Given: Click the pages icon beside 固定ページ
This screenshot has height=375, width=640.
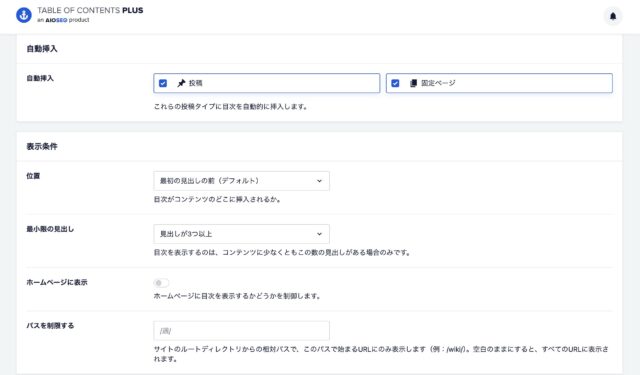Looking at the screenshot, I should coord(413,83).
